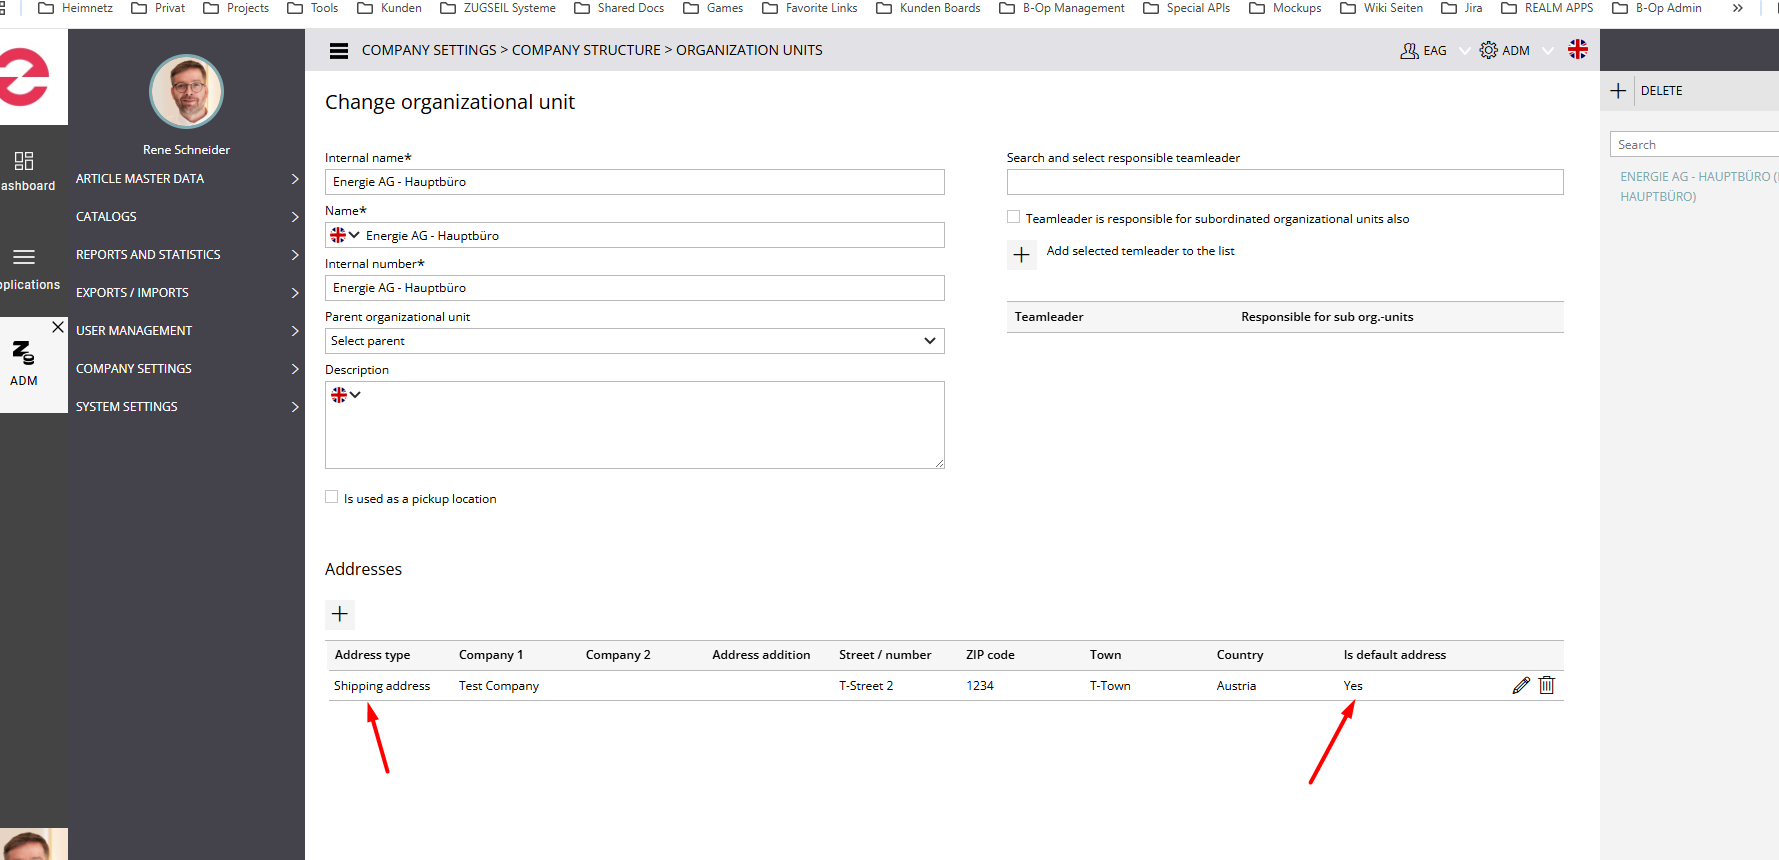This screenshot has height=860, width=1779.
Task: Click the hamburger menu icon beside breadcrumb
Action: 339,51
